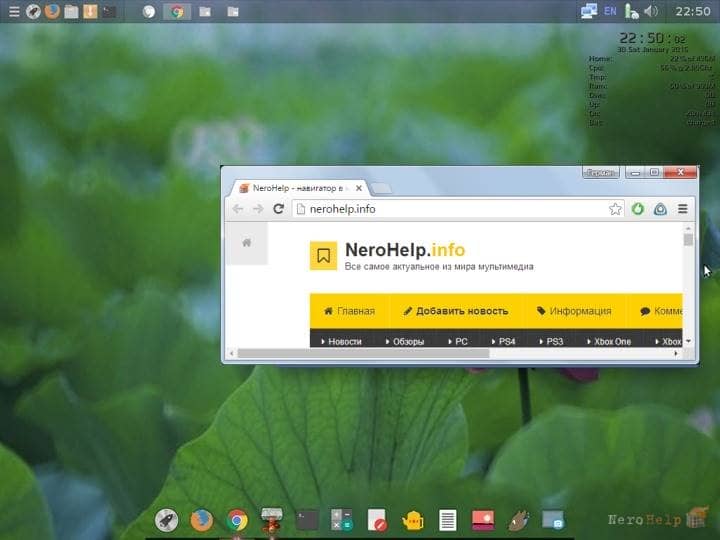Switch to the Chrome window in top panel
Image resolution: width=720 pixels, height=540 pixels.
pyautogui.click(x=177, y=11)
